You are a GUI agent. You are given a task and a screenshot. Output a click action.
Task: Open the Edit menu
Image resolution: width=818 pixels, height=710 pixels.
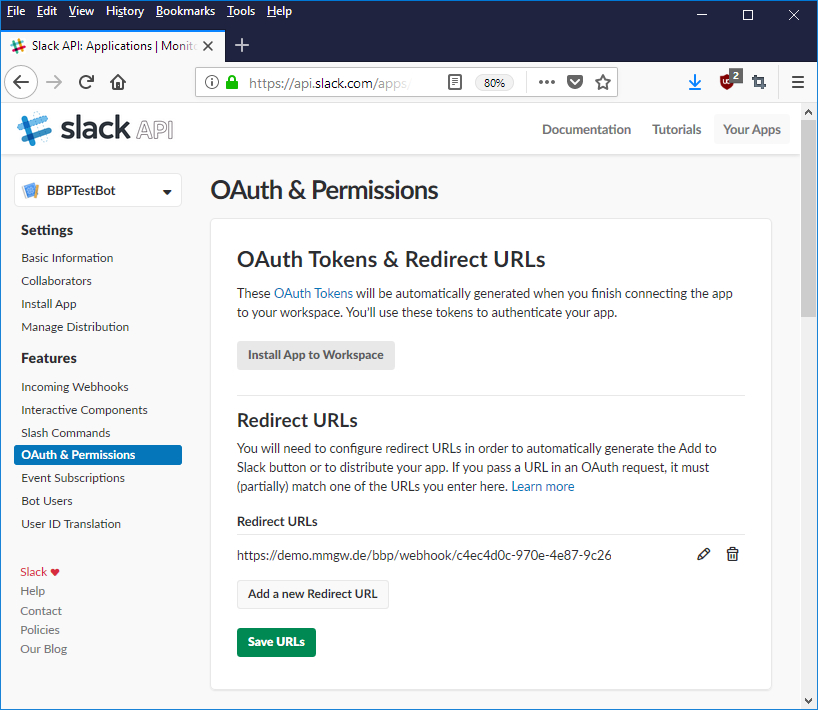(46, 11)
